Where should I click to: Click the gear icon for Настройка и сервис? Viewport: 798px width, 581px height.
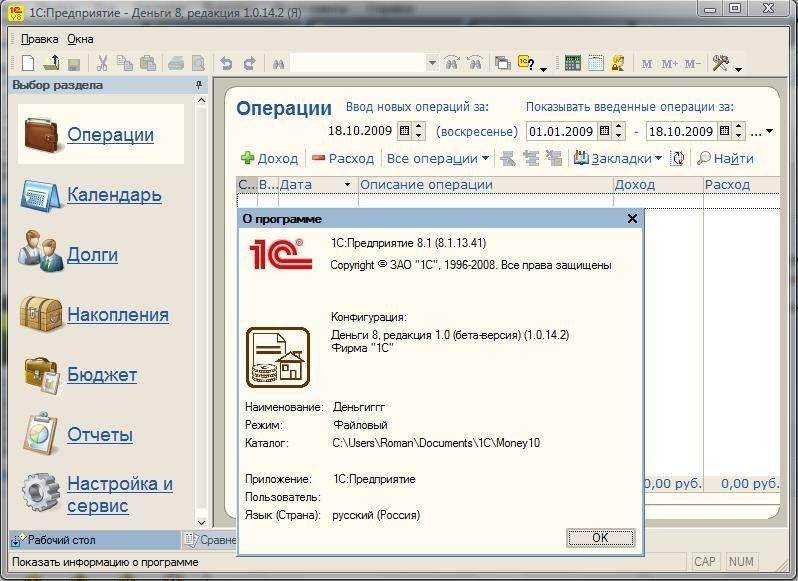click(x=42, y=491)
